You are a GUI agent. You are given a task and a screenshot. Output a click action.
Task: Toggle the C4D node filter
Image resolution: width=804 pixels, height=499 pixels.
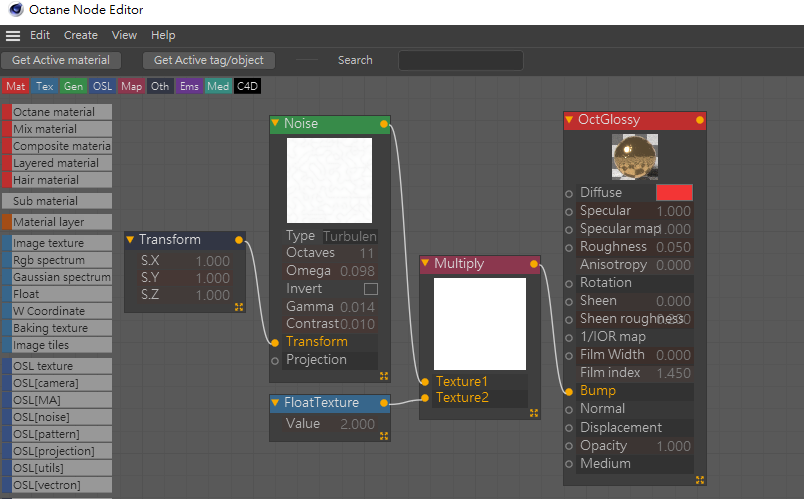tap(247, 86)
